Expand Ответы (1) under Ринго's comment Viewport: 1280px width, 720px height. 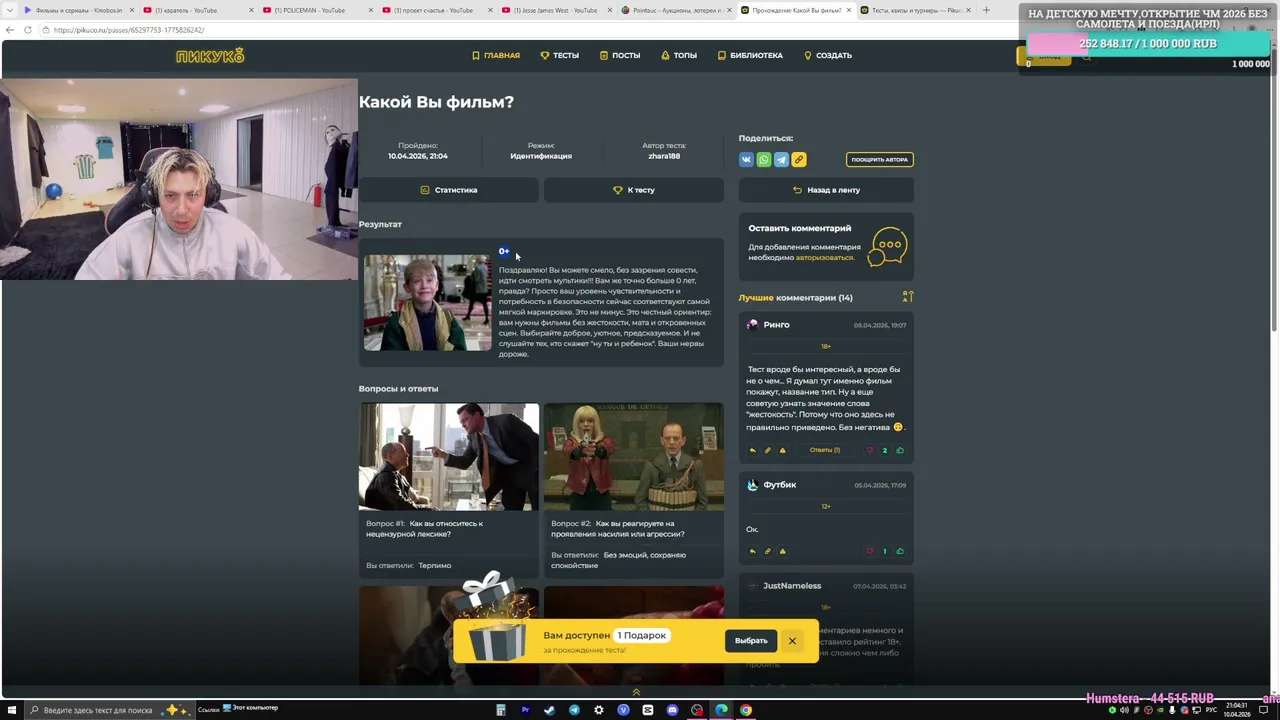[x=825, y=450]
